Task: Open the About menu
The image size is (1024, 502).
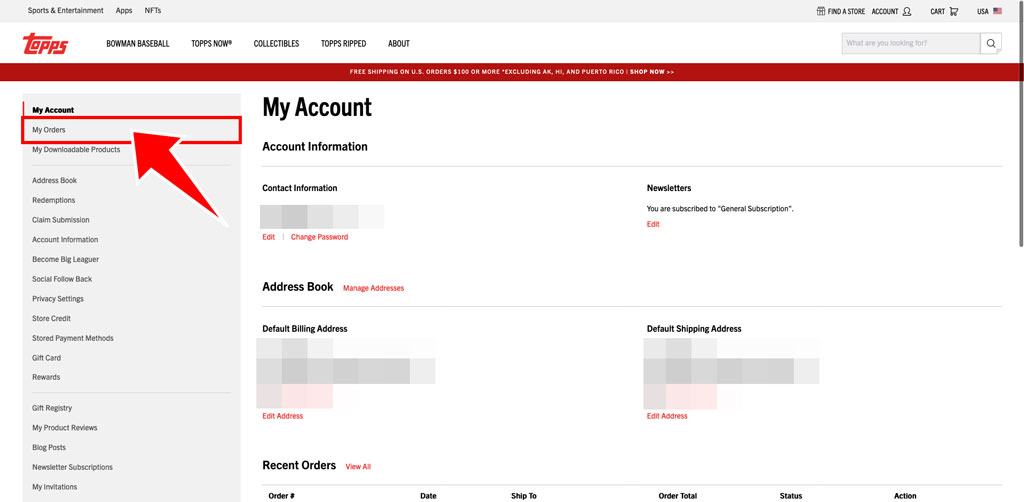Action: (399, 44)
